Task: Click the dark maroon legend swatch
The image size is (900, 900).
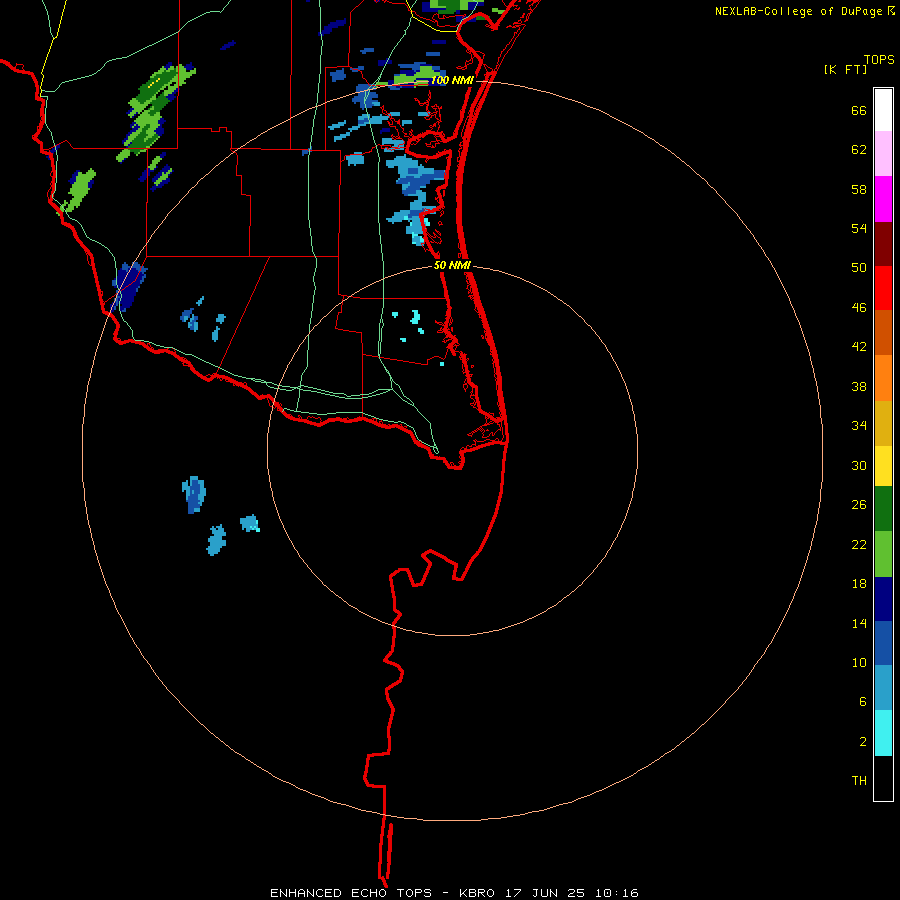Action: coord(883,243)
